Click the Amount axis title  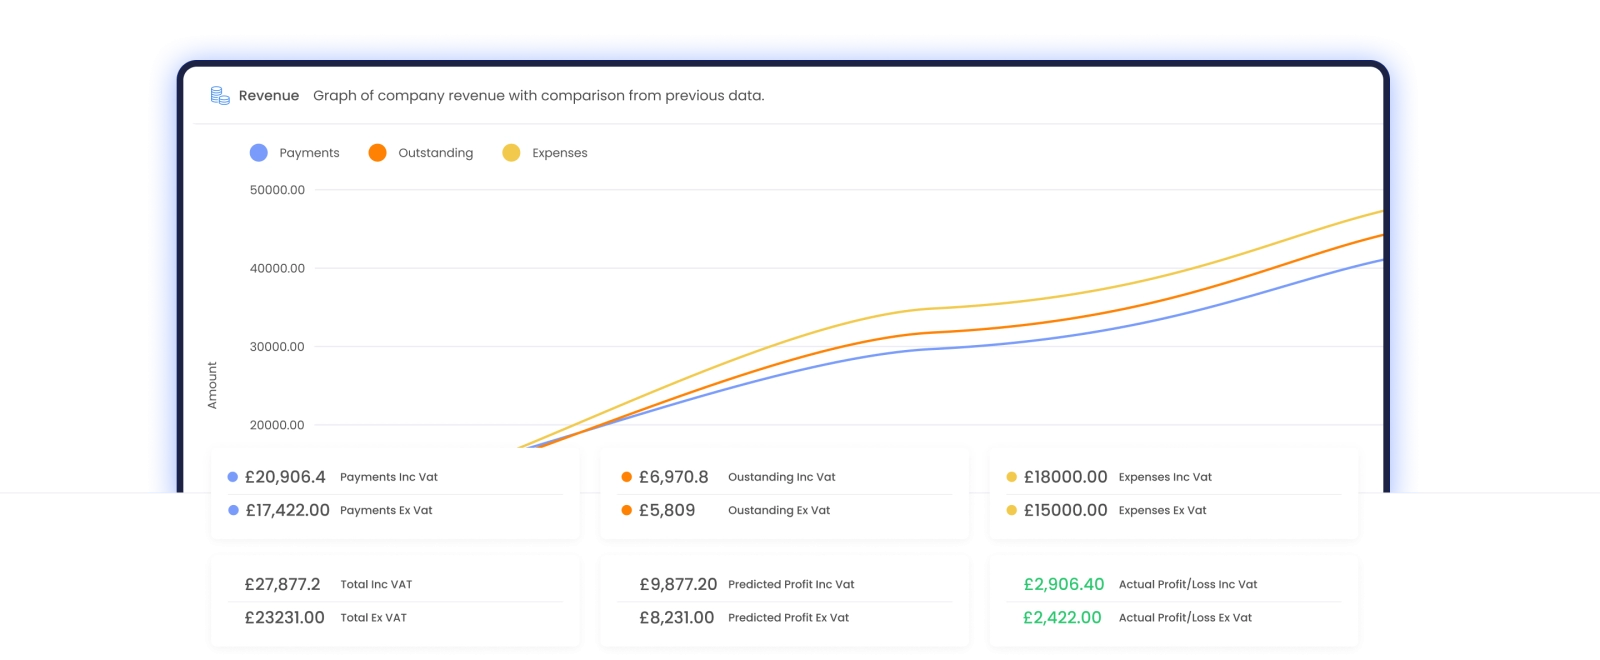point(212,385)
